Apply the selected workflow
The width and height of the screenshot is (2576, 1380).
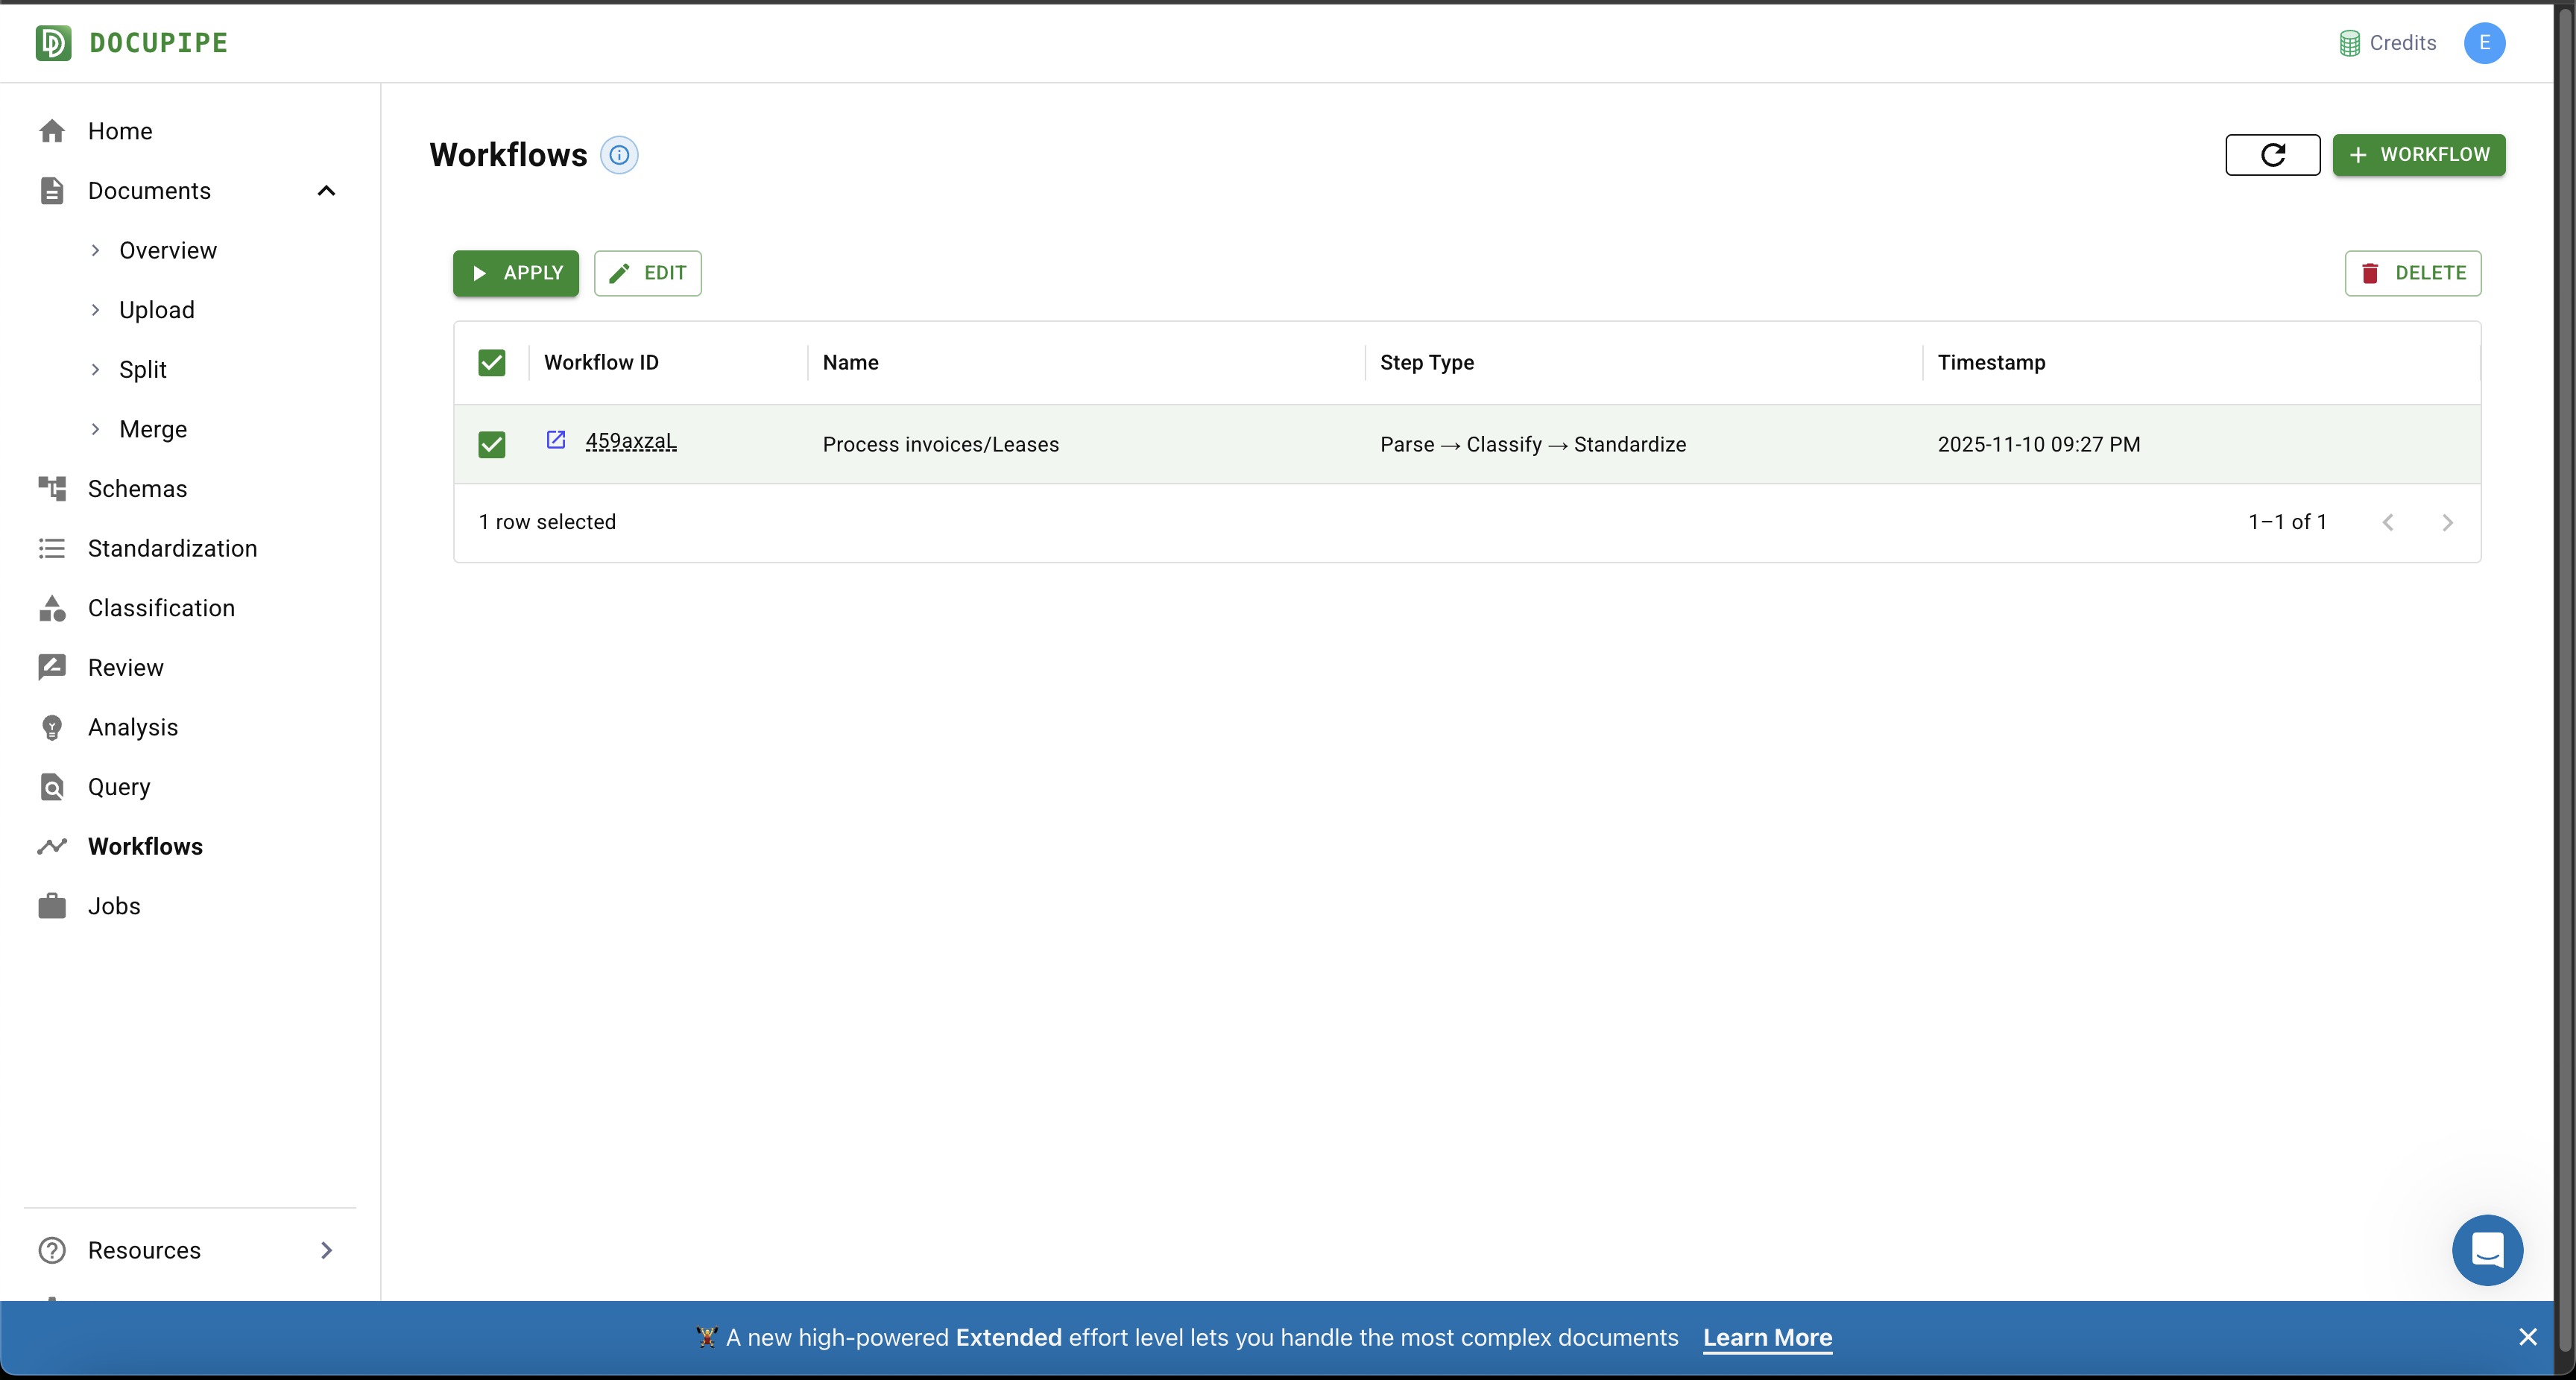coord(516,273)
